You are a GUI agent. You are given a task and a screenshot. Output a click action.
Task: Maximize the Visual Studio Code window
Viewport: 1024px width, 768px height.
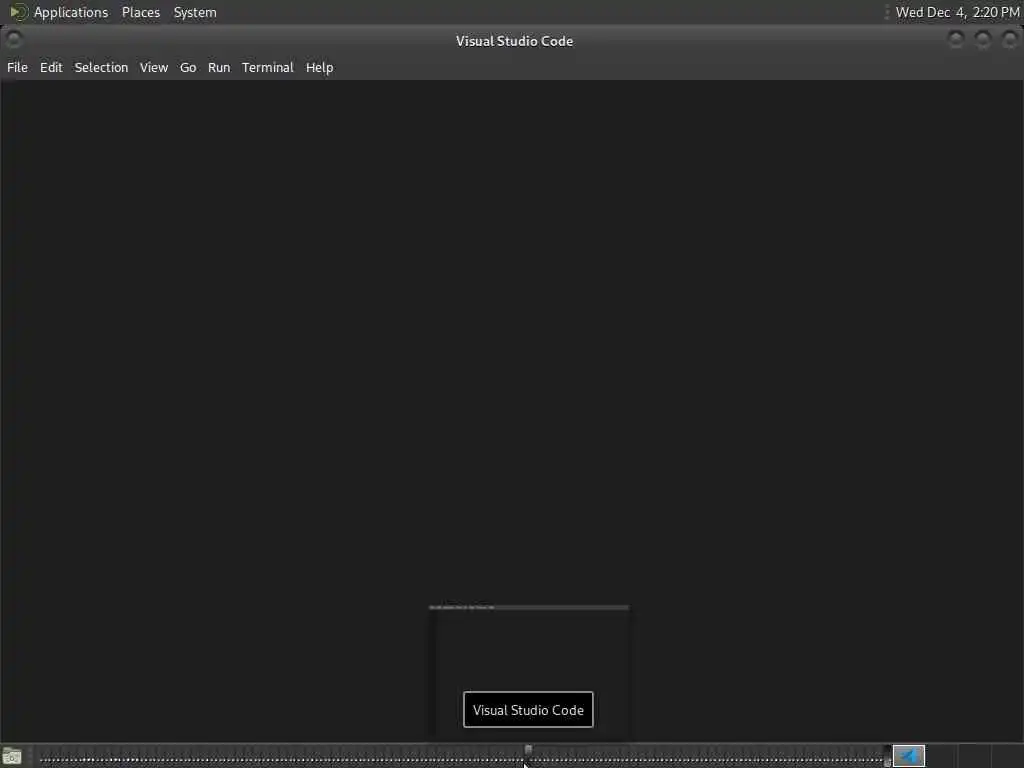(x=982, y=40)
